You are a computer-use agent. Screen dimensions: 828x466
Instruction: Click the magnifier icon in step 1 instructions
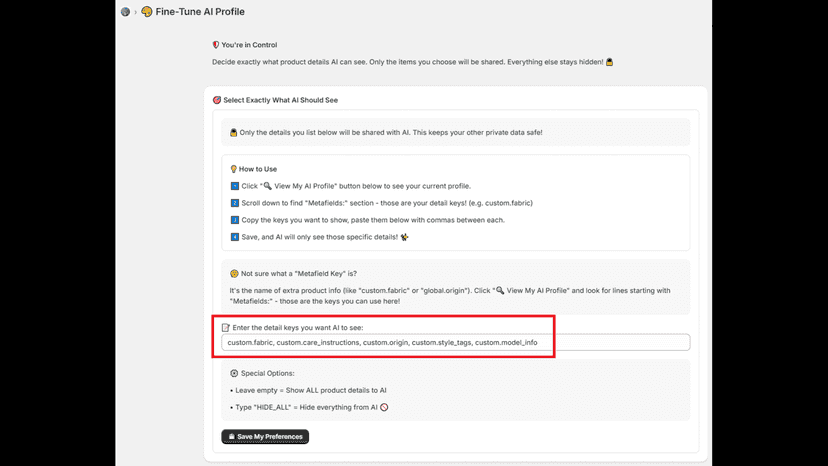tap(267, 186)
